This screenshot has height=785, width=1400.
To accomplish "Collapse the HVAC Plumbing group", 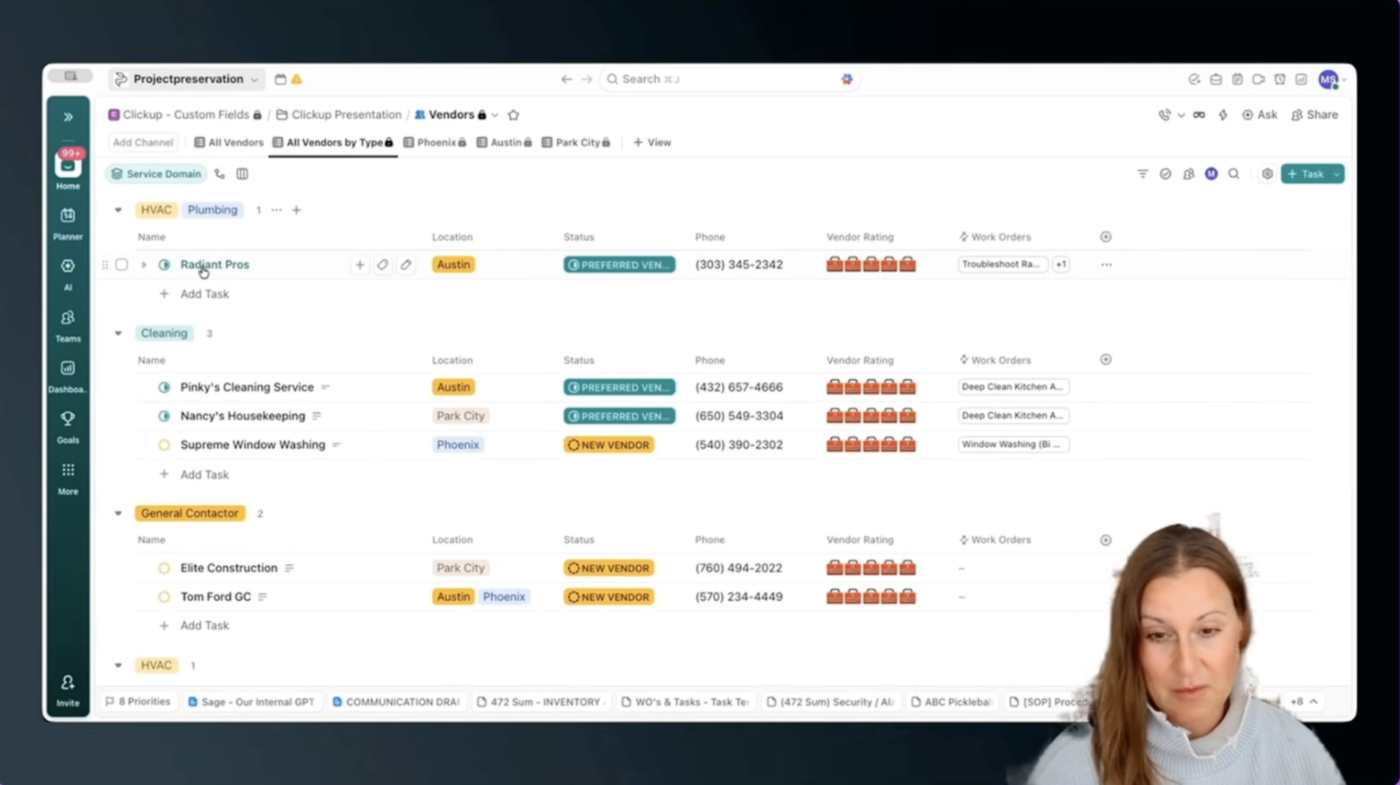I will tap(118, 210).
